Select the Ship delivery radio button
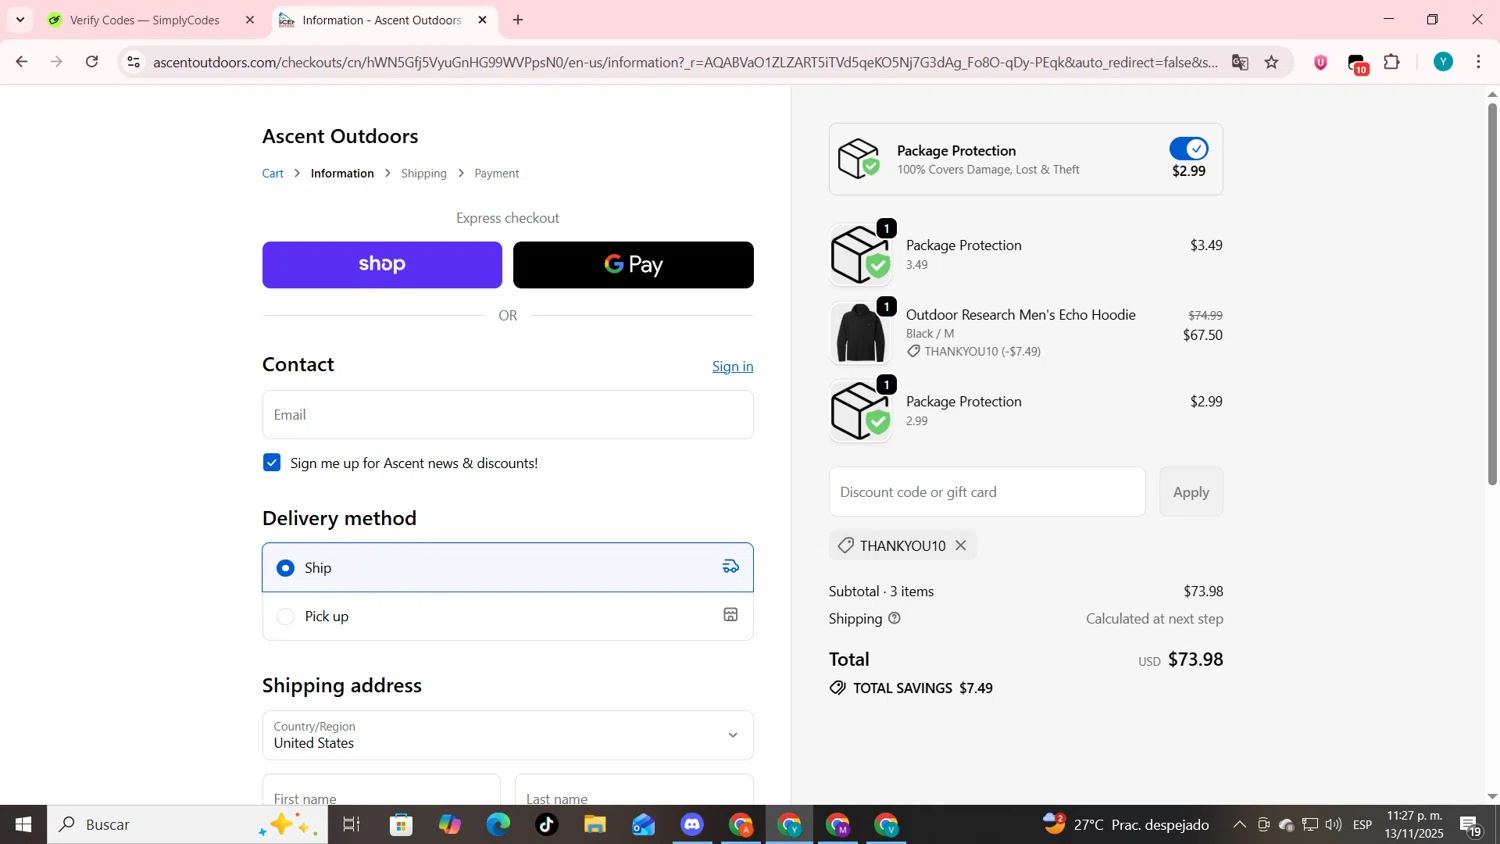The width and height of the screenshot is (1500, 844). point(286,568)
